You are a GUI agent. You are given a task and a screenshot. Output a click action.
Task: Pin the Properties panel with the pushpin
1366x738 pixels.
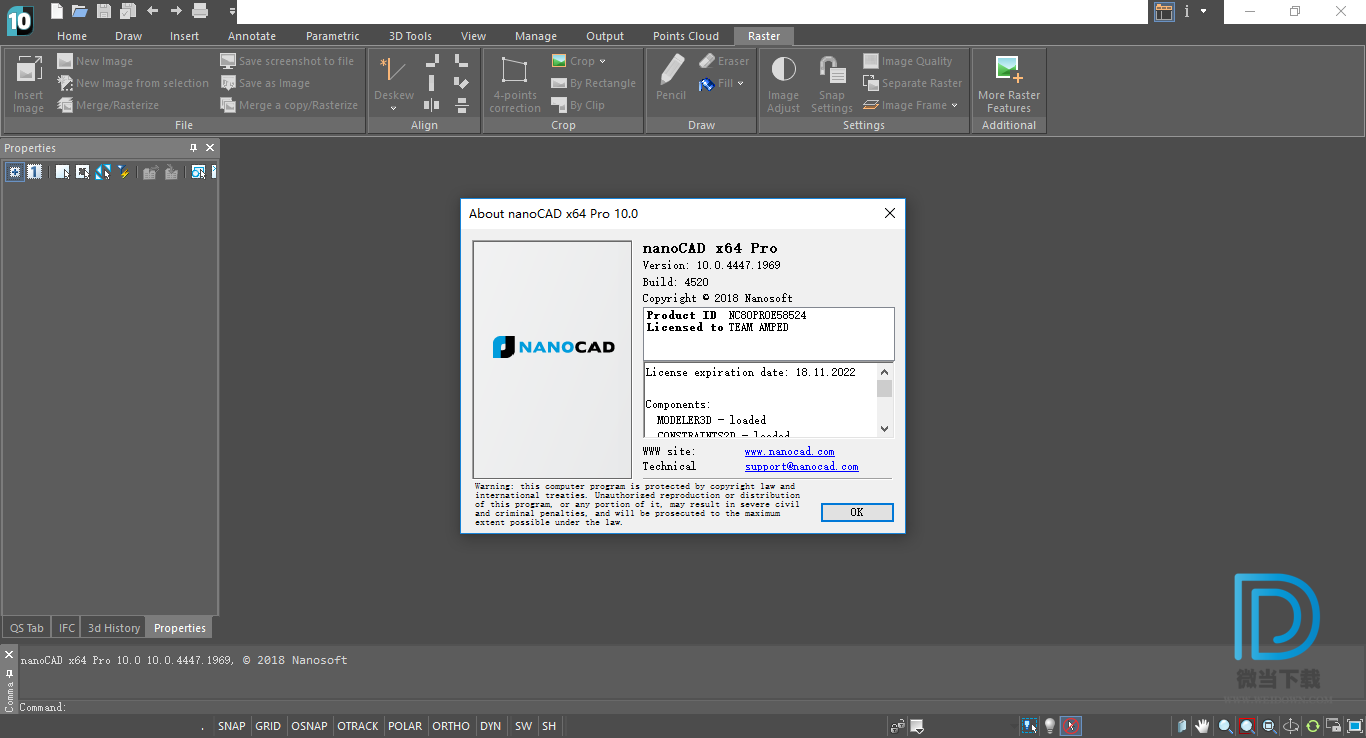click(x=194, y=148)
